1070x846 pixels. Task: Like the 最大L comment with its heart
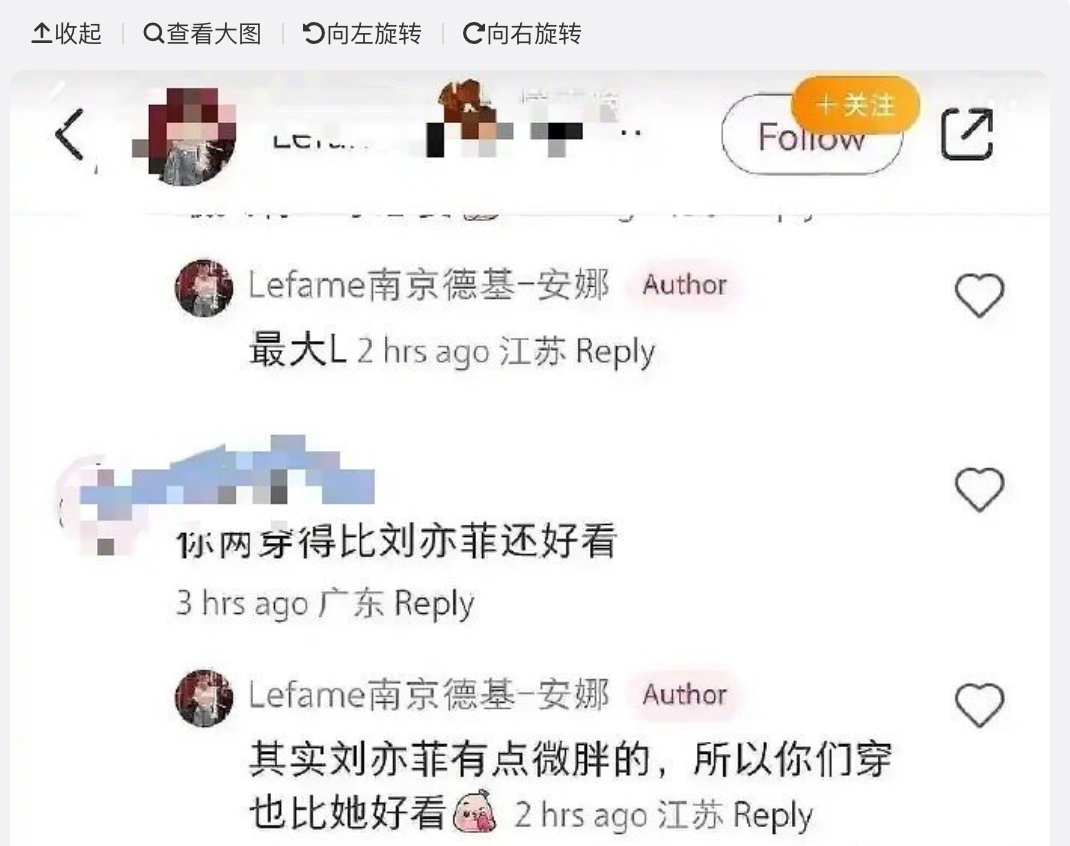pos(979,295)
